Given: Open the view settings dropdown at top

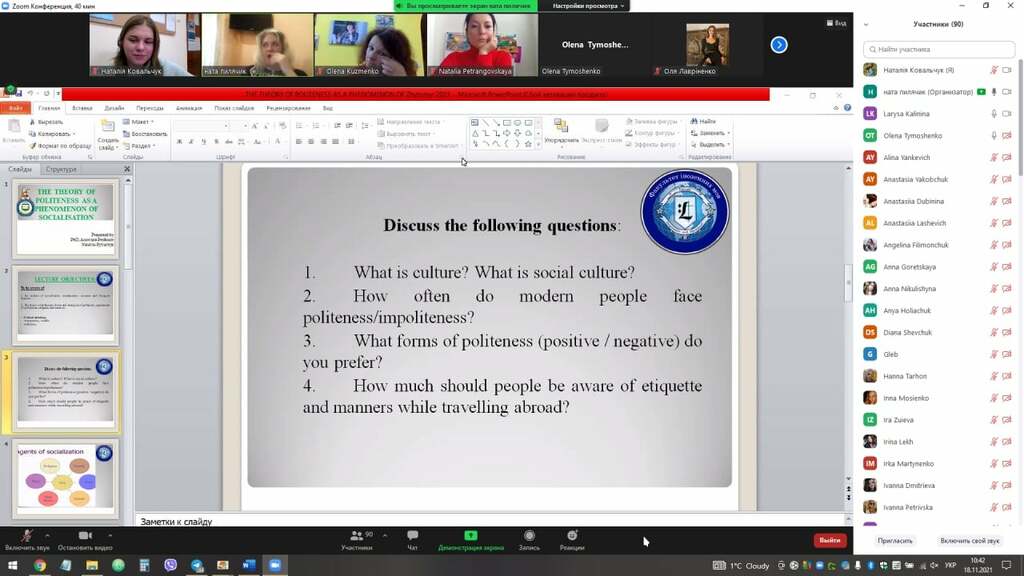Looking at the screenshot, I should point(588,6).
